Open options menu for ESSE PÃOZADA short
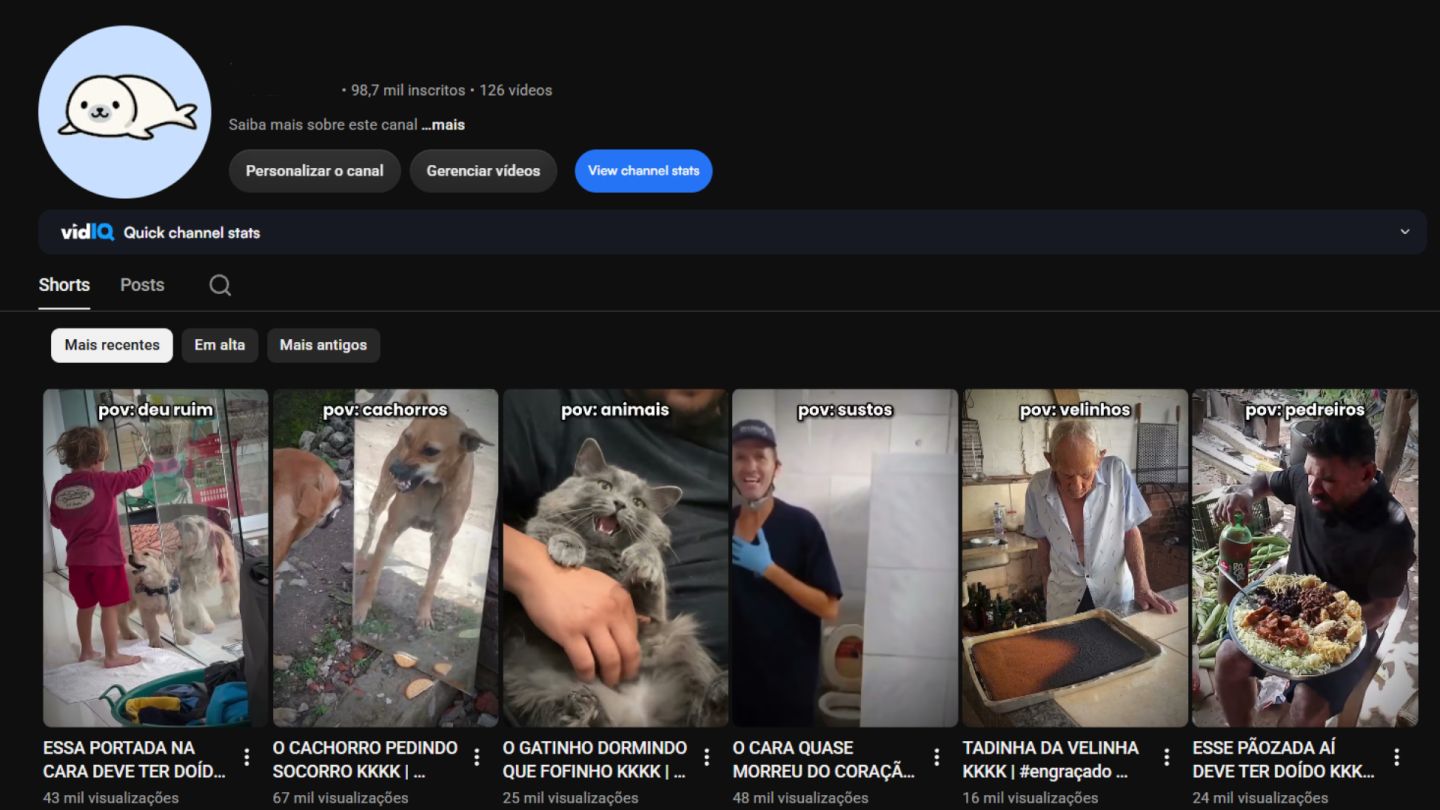Viewport: 1440px width, 810px height. click(x=1397, y=757)
